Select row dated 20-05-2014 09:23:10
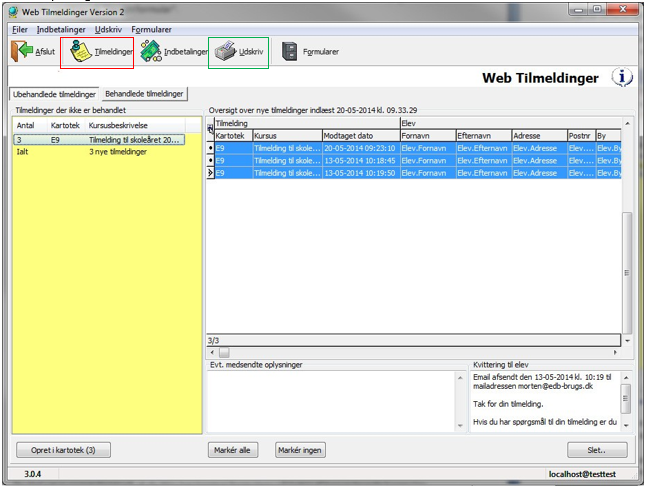645x486 pixels. pyautogui.click(x=418, y=148)
